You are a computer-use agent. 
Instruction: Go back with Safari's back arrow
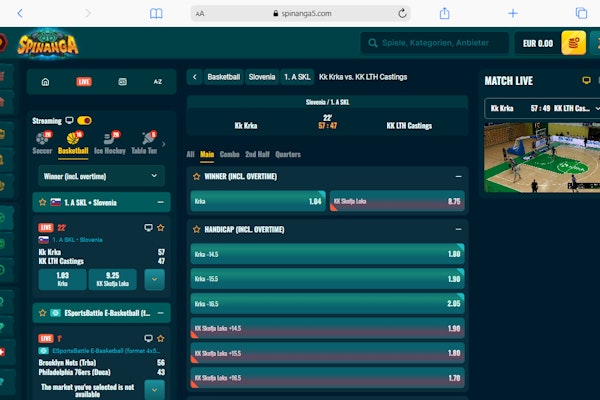click(20, 13)
